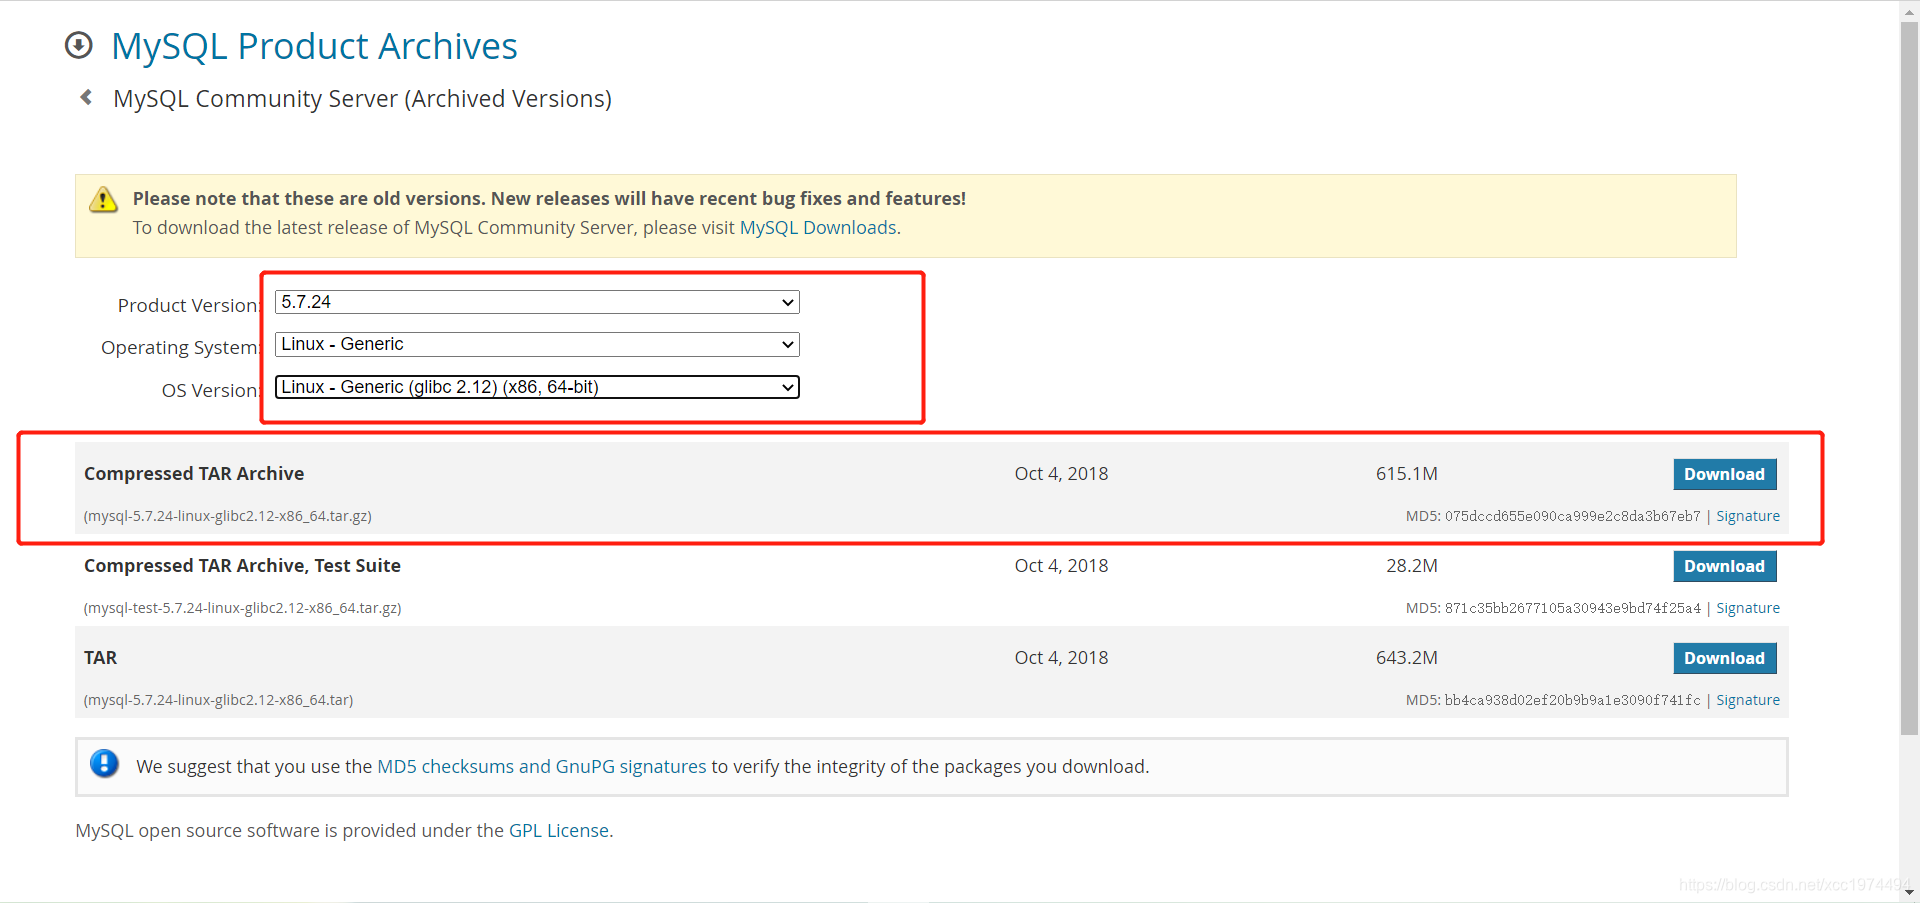Click MD5 value bb4ca938d02ef20b9b9a1e3090f741fc
1920x903 pixels.
pyautogui.click(x=1572, y=700)
